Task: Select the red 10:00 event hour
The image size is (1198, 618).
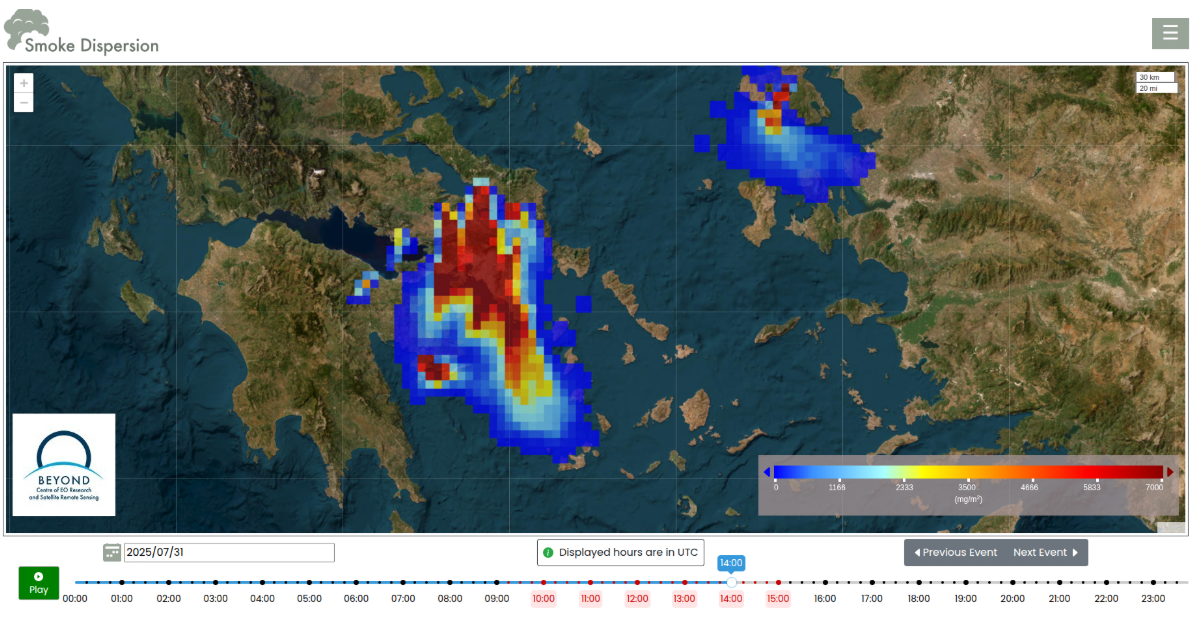Action: (543, 598)
